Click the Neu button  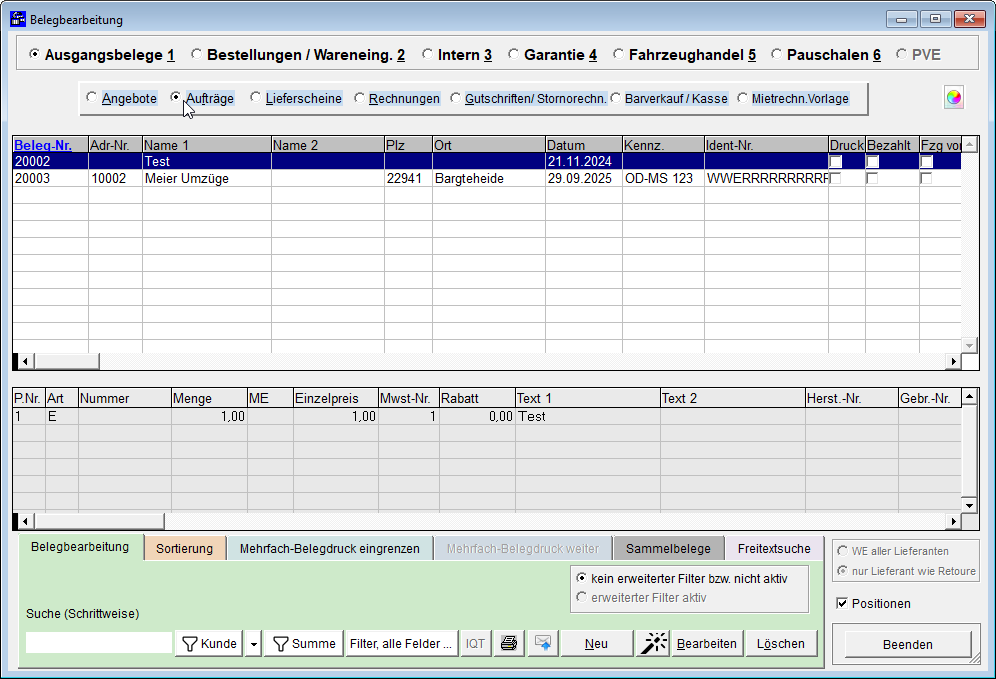pyautogui.click(x=596, y=643)
